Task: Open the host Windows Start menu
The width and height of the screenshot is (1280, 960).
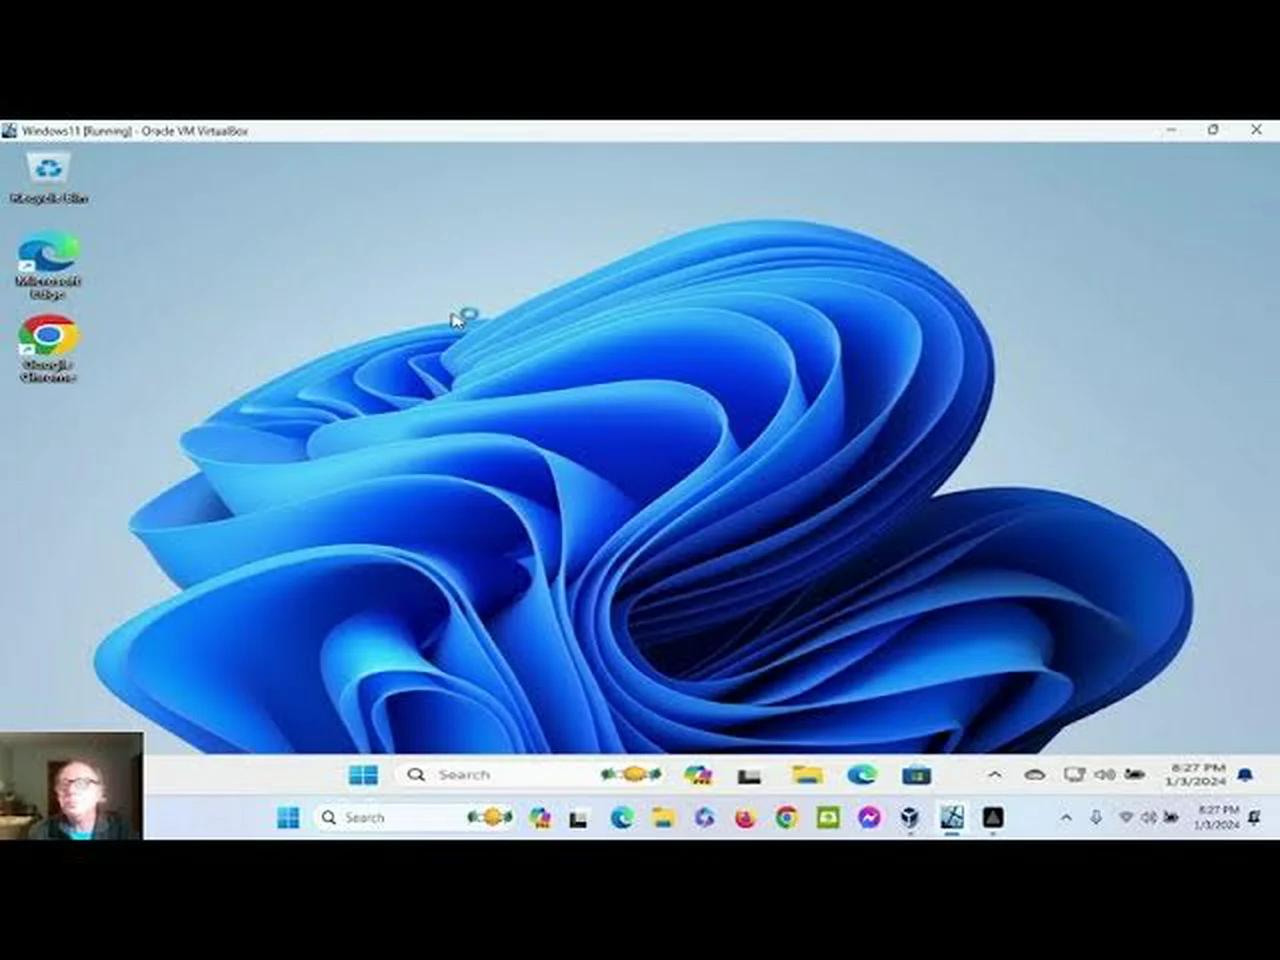Action: (x=288, y=817)
